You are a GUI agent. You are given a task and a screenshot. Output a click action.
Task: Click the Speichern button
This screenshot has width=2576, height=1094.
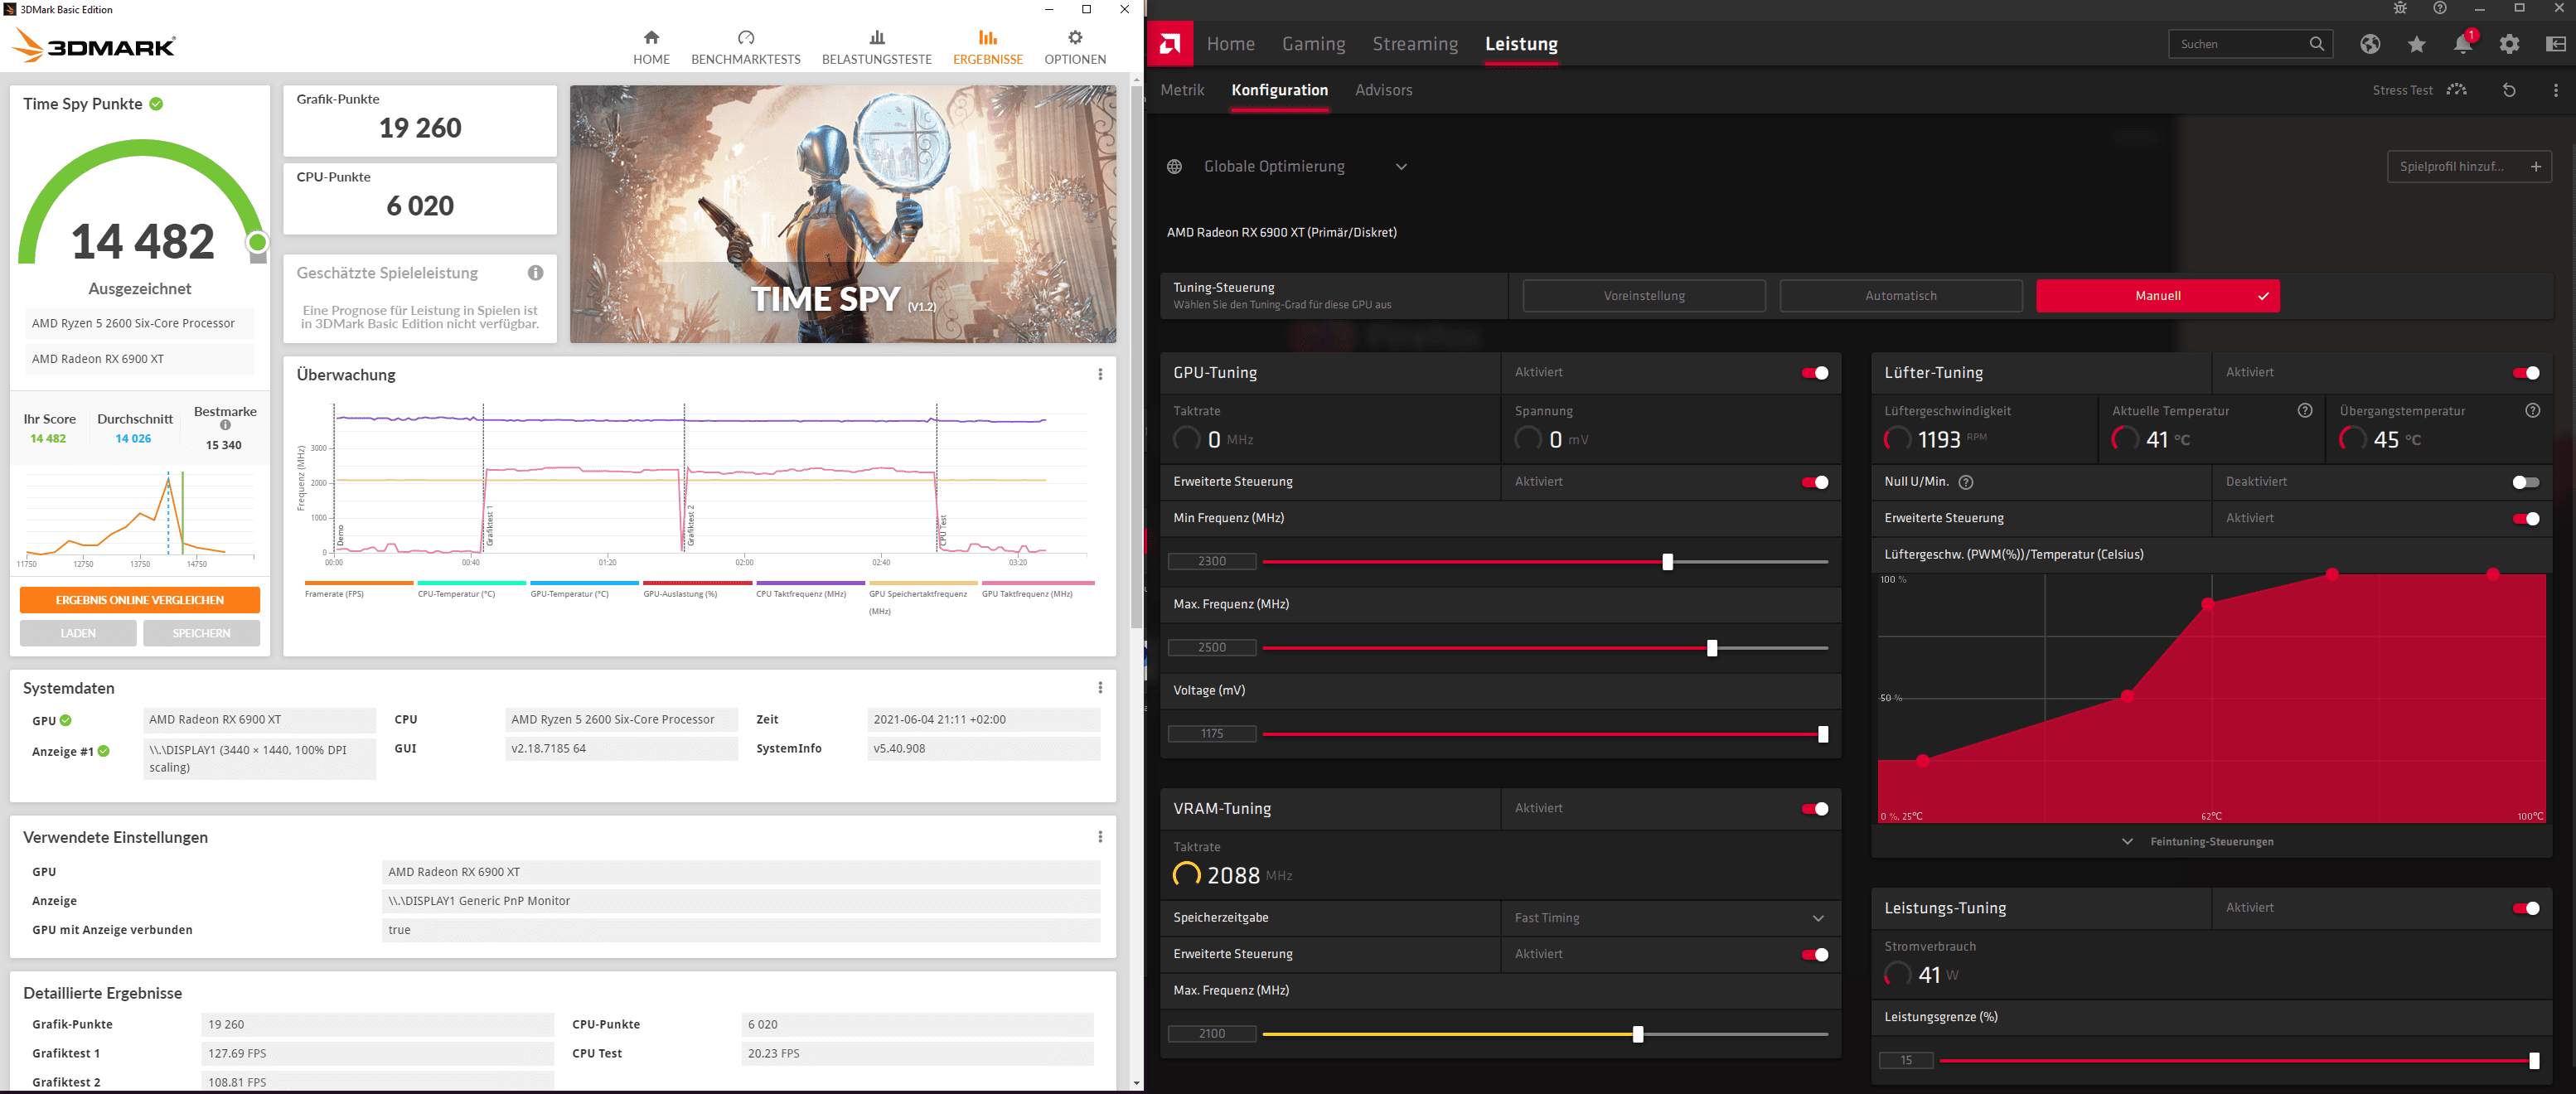pos(201,633)
